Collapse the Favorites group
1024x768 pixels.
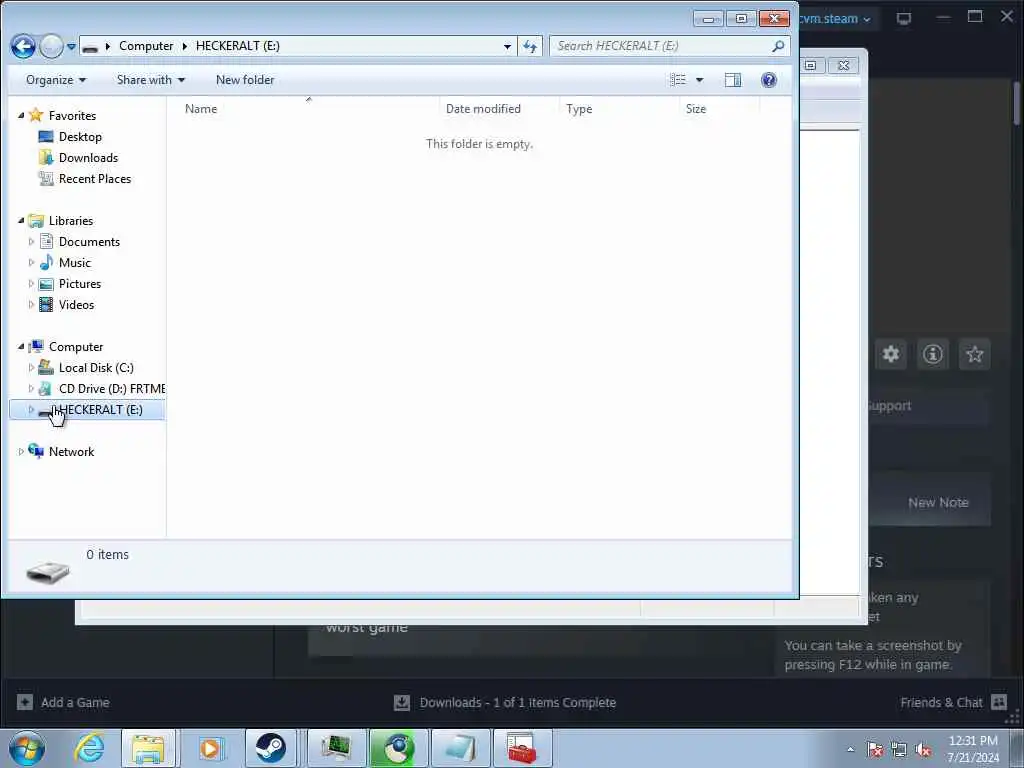coord(21,115)
